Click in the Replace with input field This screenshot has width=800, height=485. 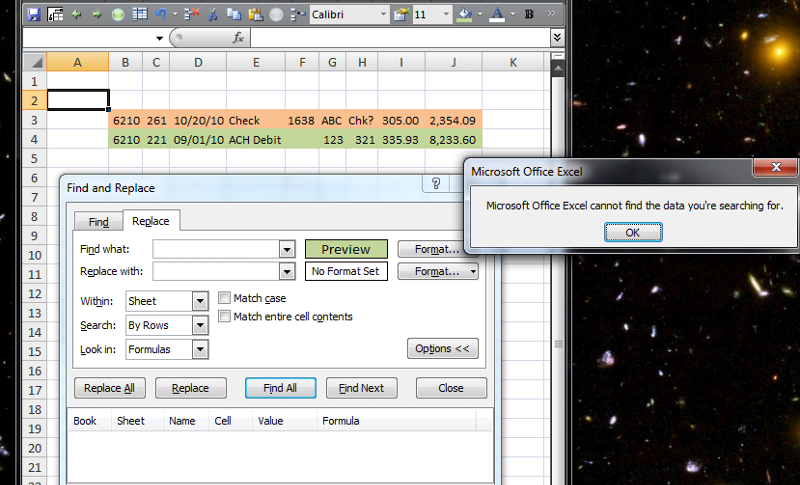click(x=216, y=271)
